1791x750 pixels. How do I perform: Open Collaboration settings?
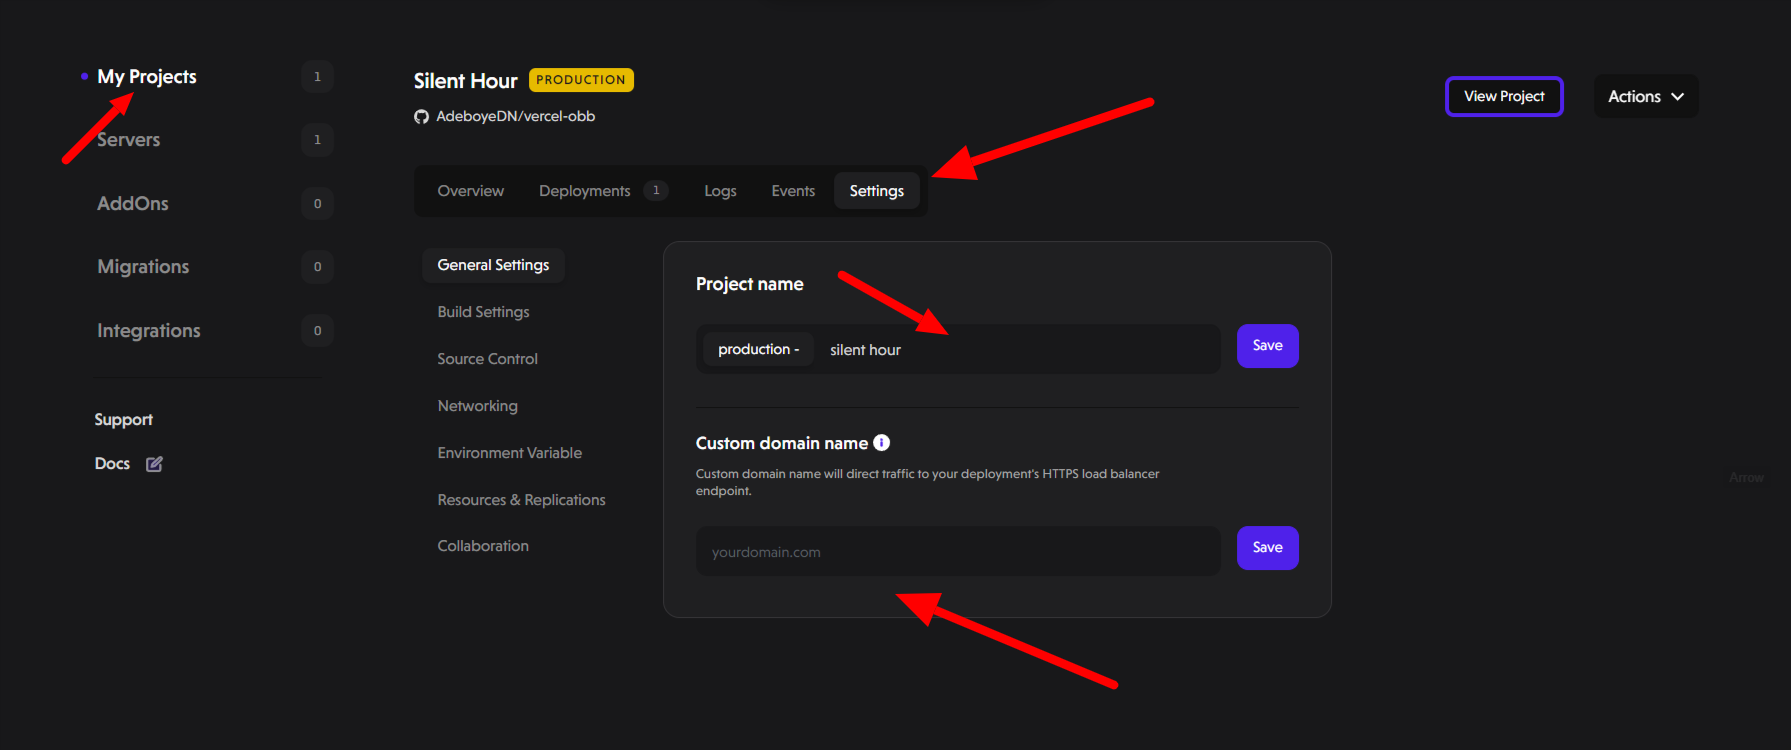click(x=483, y=546)
